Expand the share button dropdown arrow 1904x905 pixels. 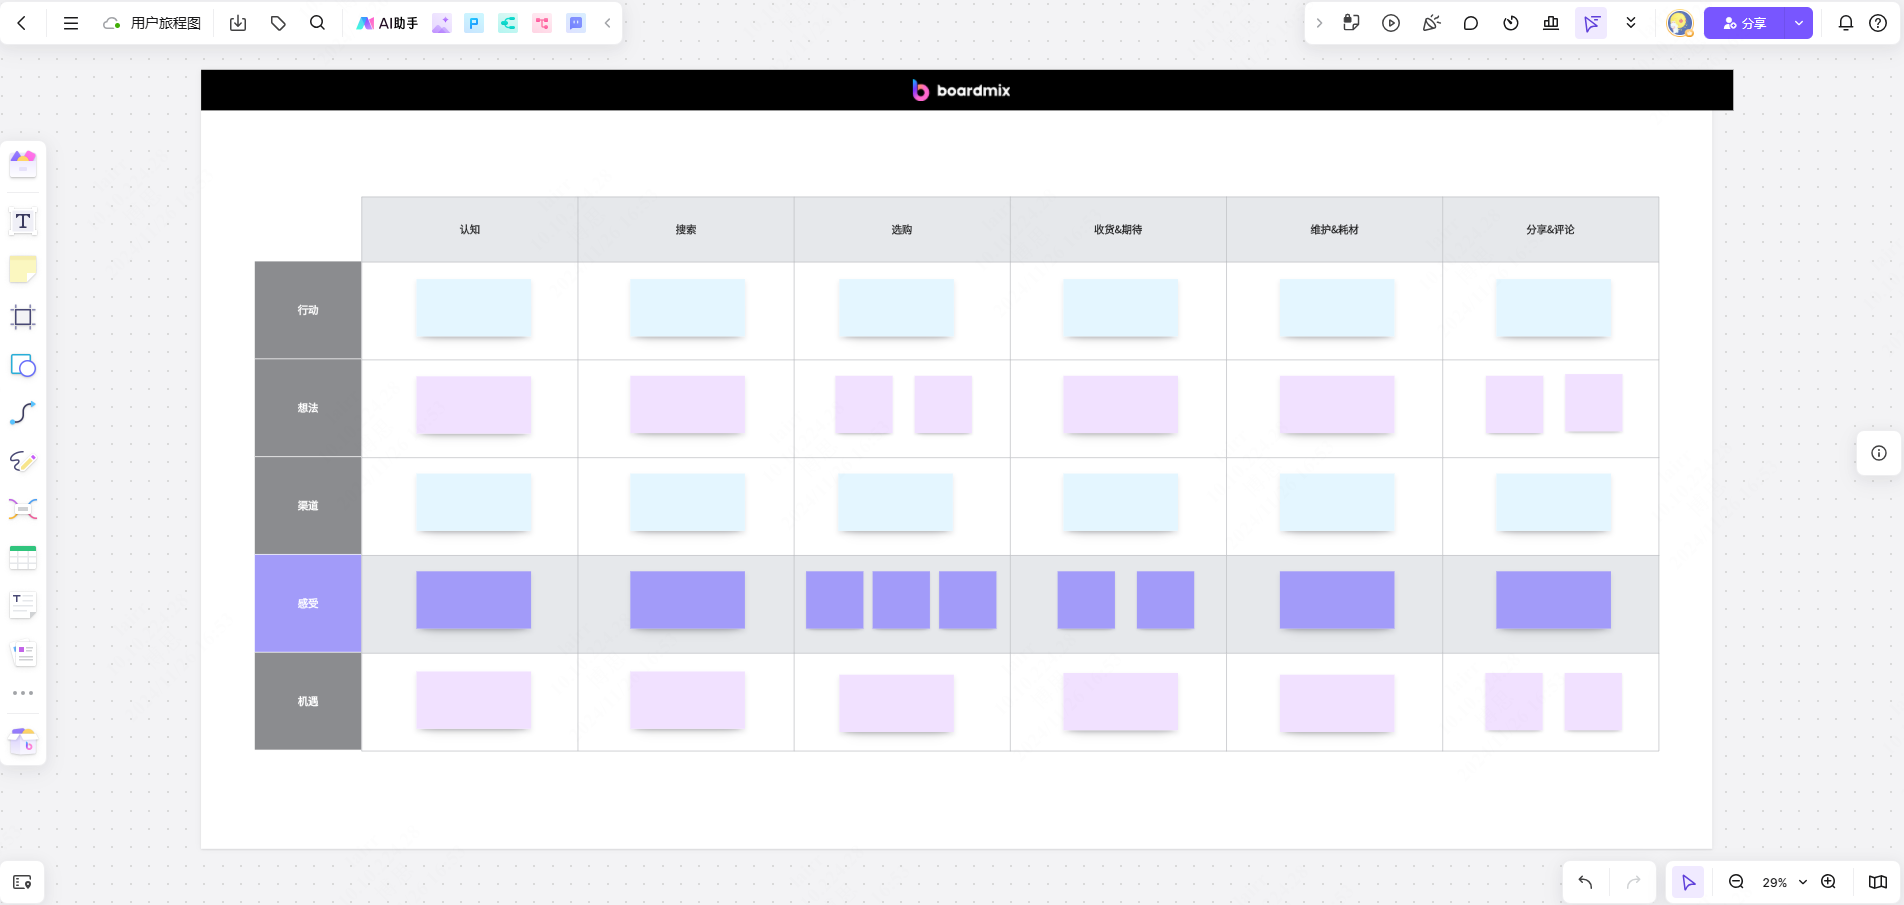click(x=1799, y=23)
